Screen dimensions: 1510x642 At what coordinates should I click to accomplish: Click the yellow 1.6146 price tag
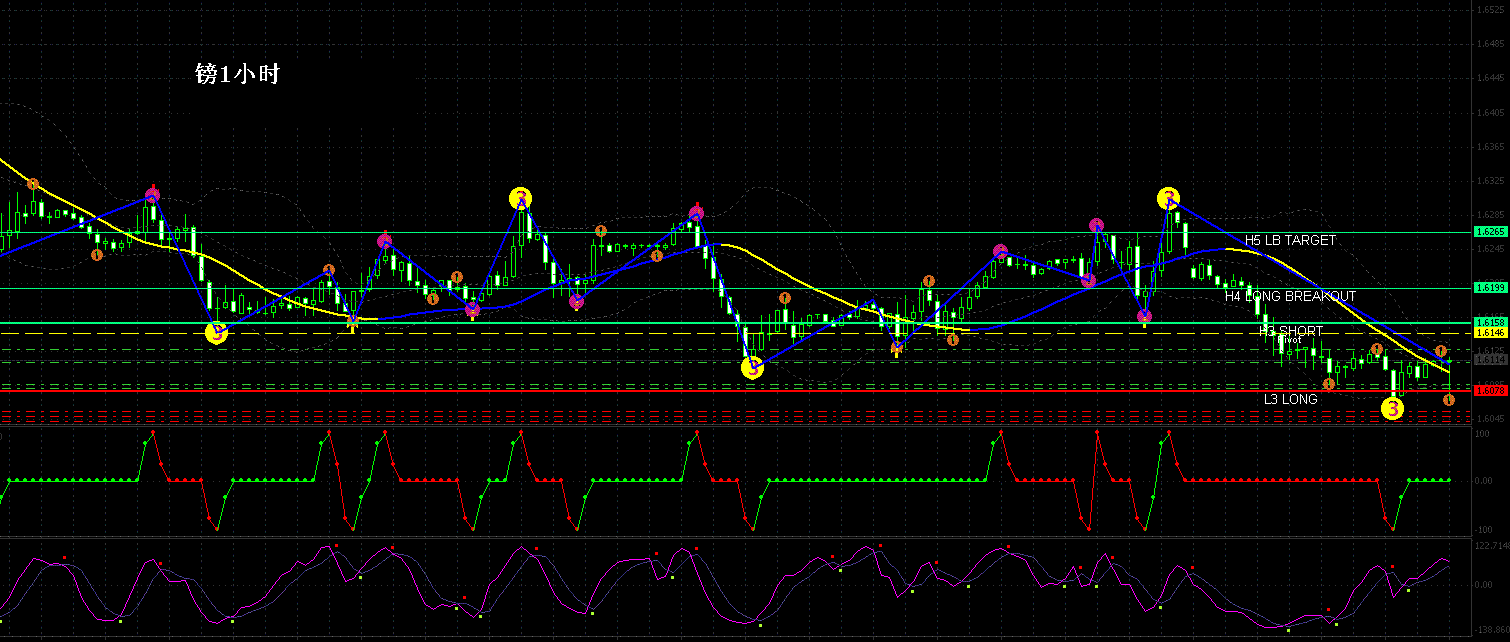coord(1490,332)
